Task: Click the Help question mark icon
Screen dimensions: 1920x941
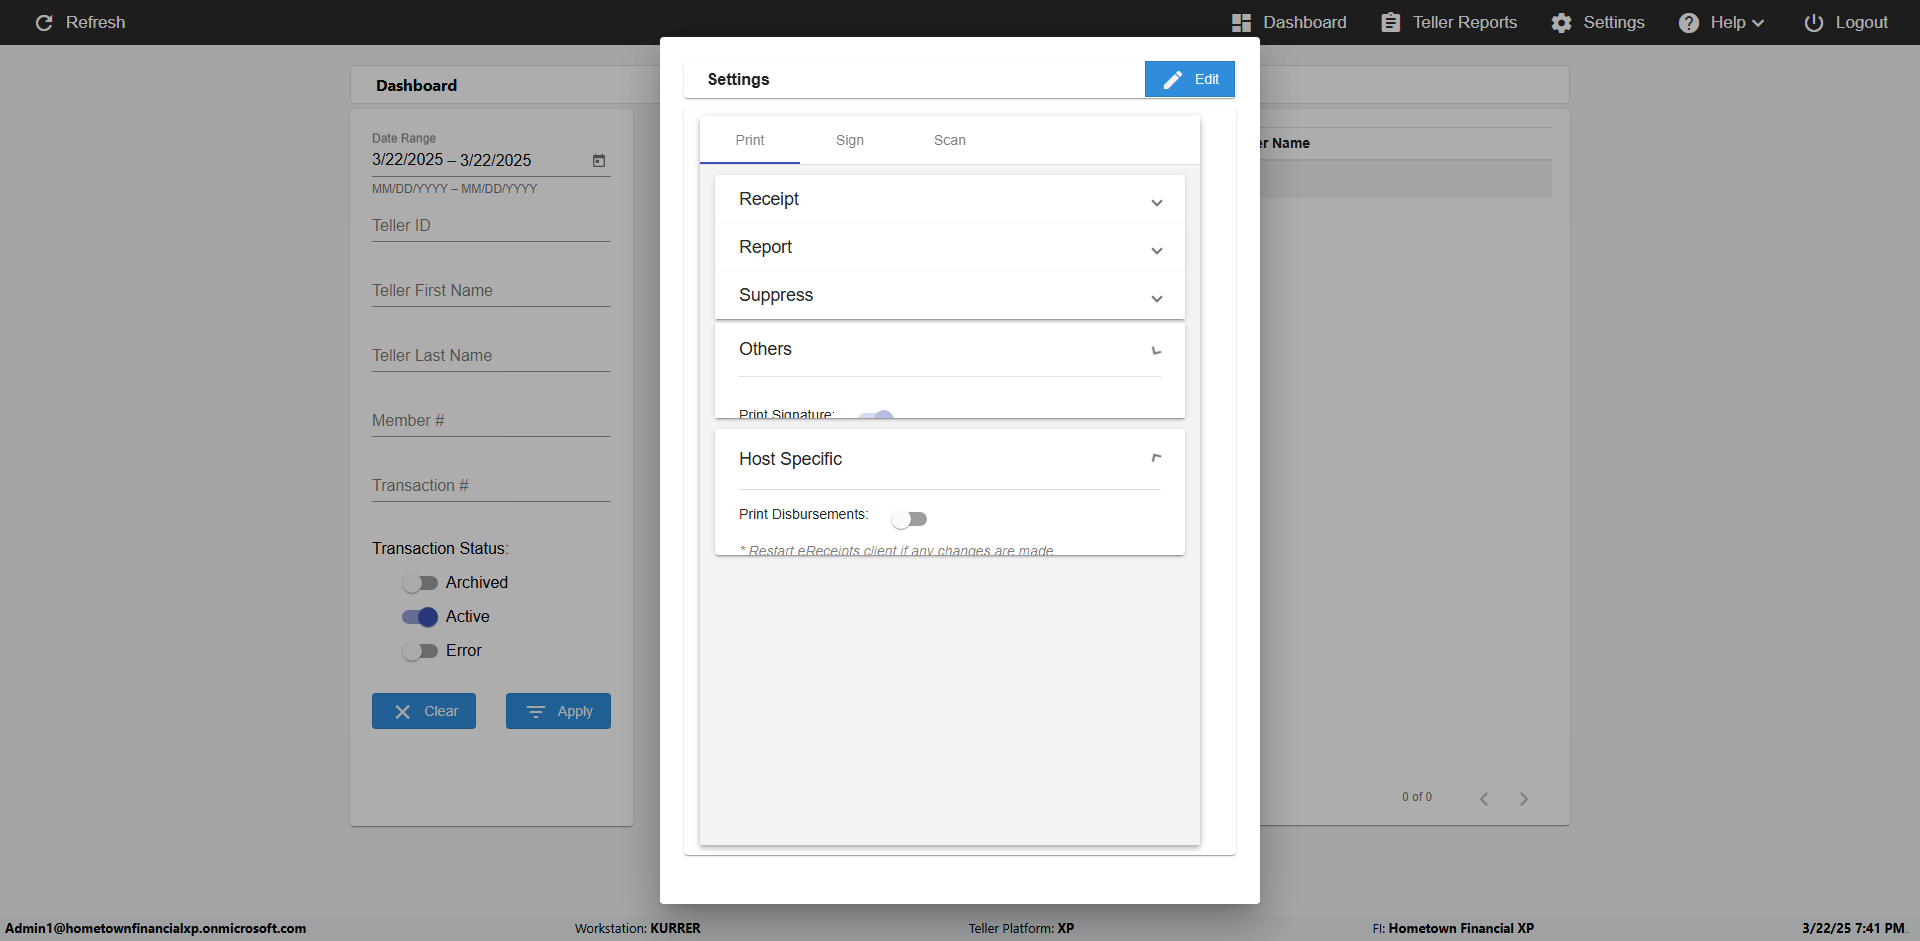Action: click(1688, 22)
